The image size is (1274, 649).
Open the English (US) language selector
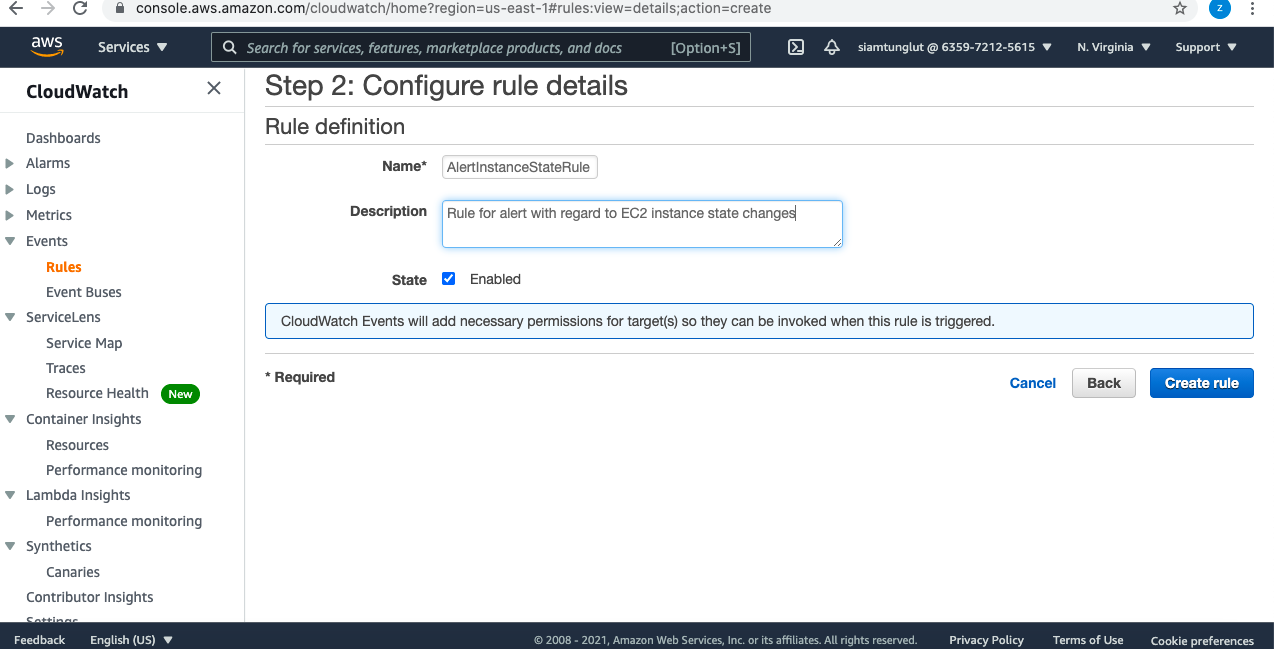(131, 640)
